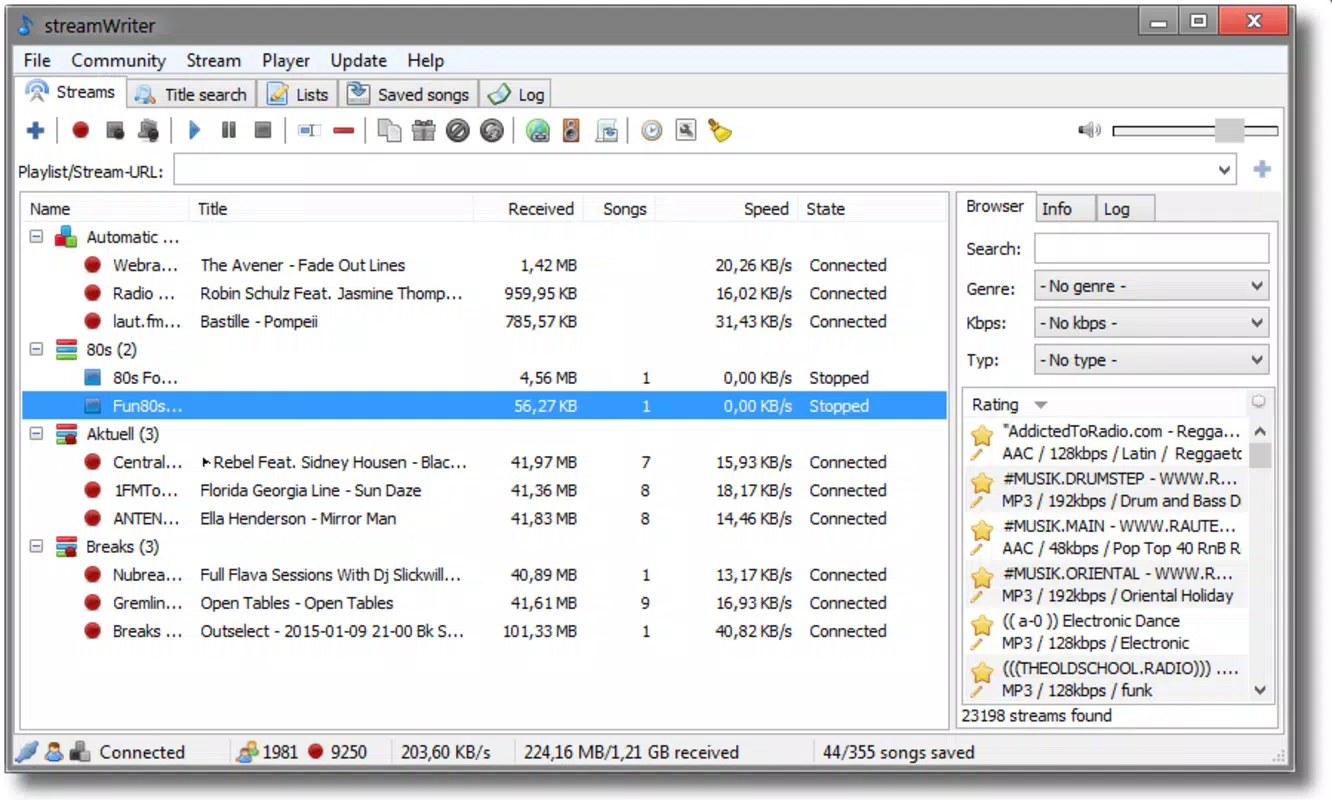Select the 80s Fo... stopped stream
The width and height of the screenshot is (1332, 800).
(x=484, y=378)
